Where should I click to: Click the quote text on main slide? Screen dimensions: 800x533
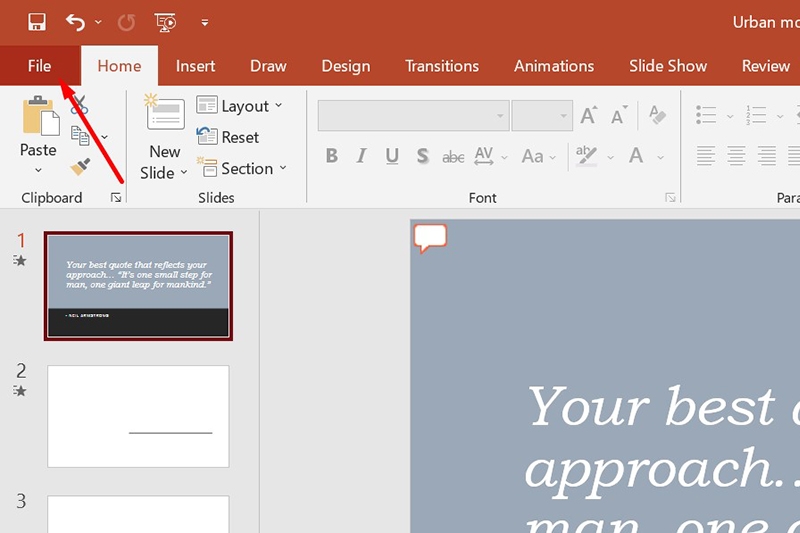(662, 459)
